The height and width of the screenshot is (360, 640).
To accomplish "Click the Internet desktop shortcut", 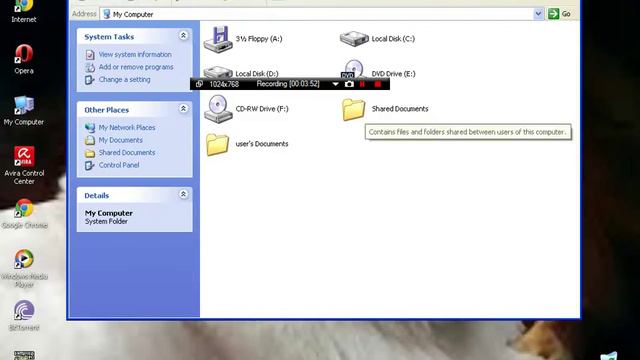I will (24, 11).
